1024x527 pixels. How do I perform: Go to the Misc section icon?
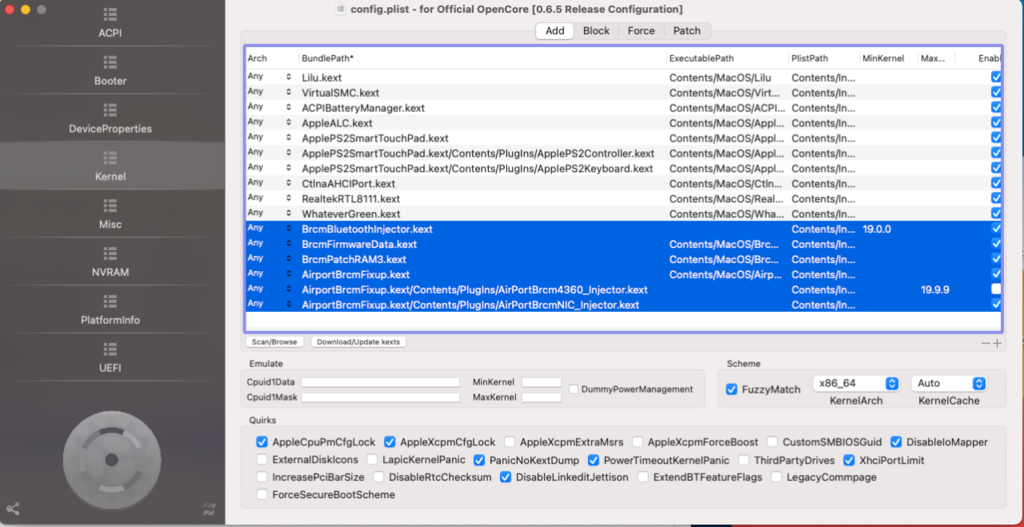(x=110, y=207)
